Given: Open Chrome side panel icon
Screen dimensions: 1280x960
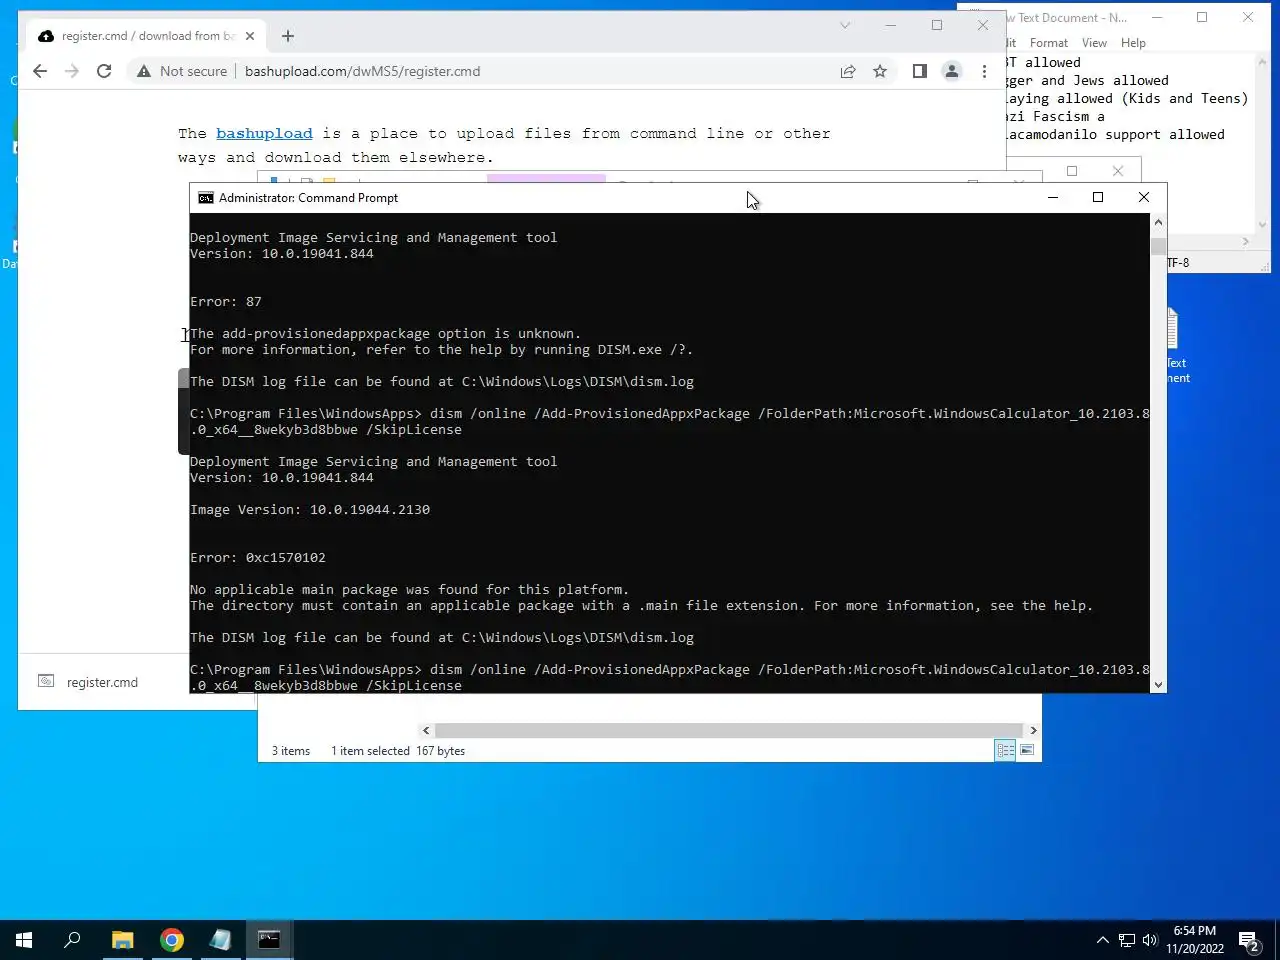Looking at the screenshot, I should point(920,71).
